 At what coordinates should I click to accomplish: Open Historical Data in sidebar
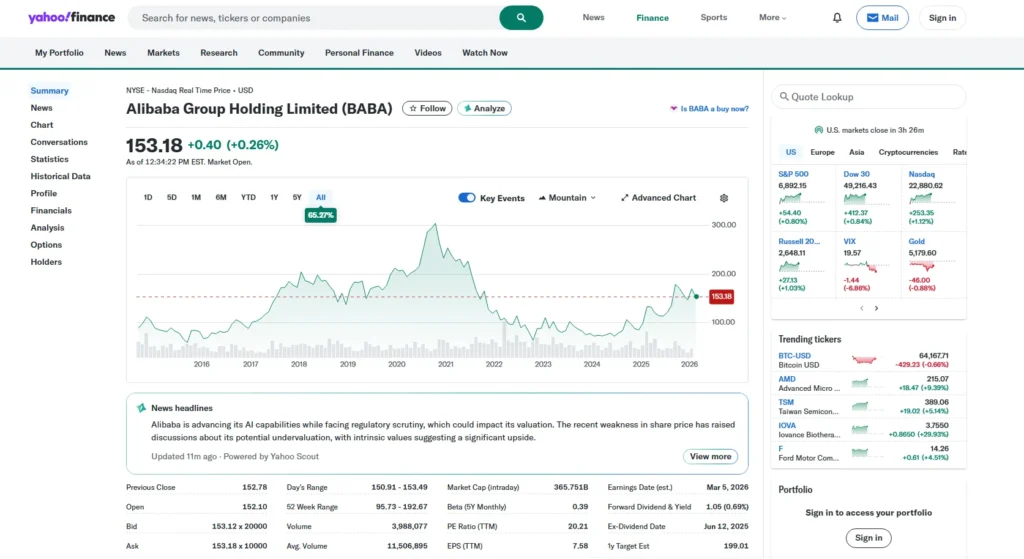pos(60,176)
